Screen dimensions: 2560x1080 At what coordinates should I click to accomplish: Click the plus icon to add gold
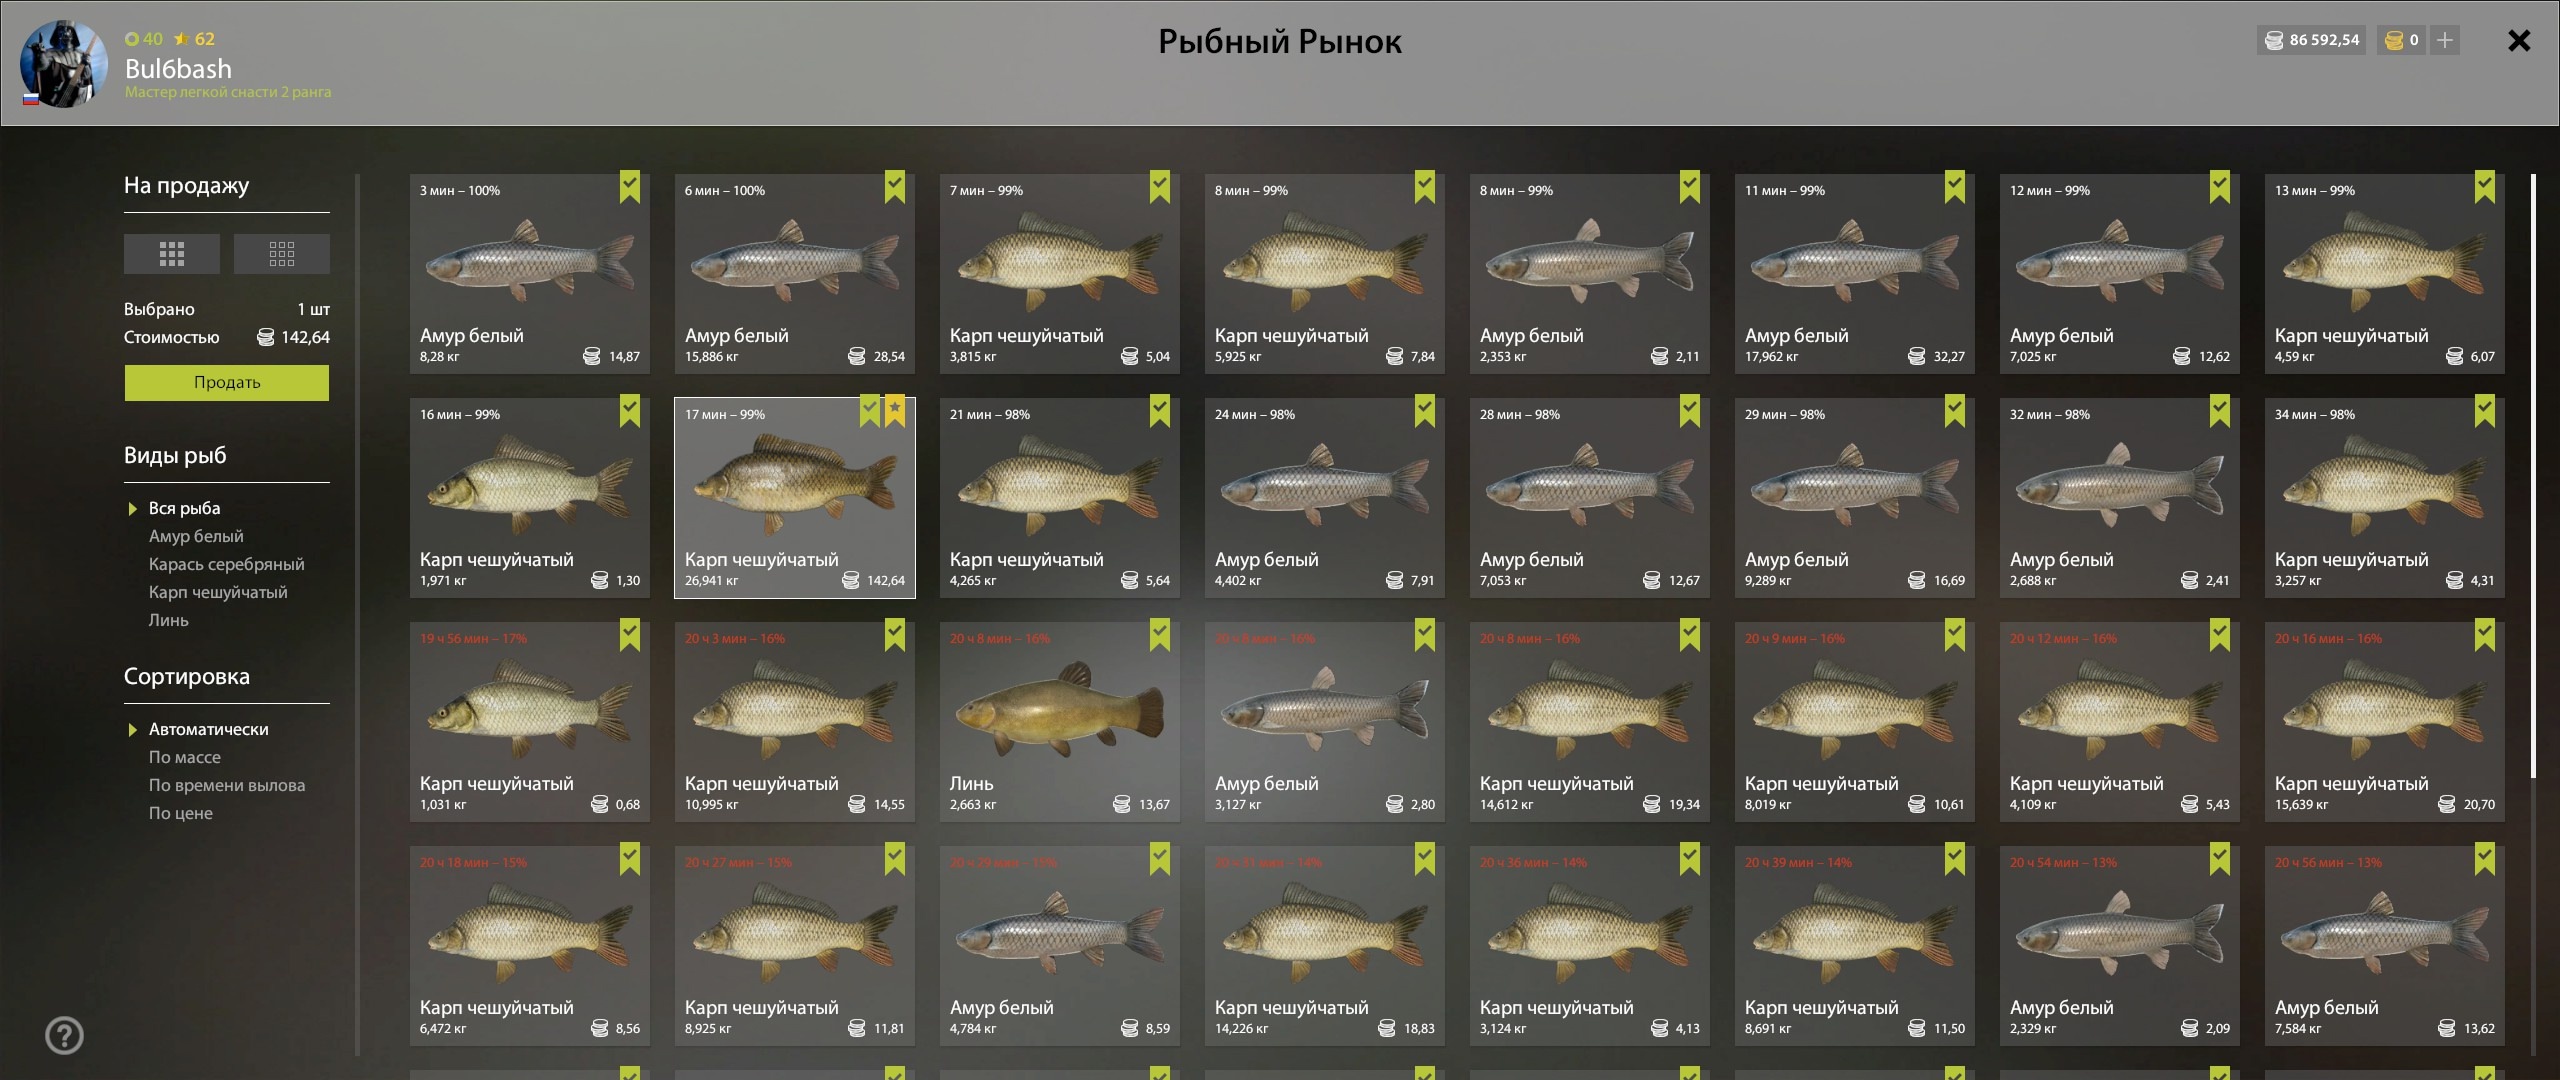(2445, 40)
